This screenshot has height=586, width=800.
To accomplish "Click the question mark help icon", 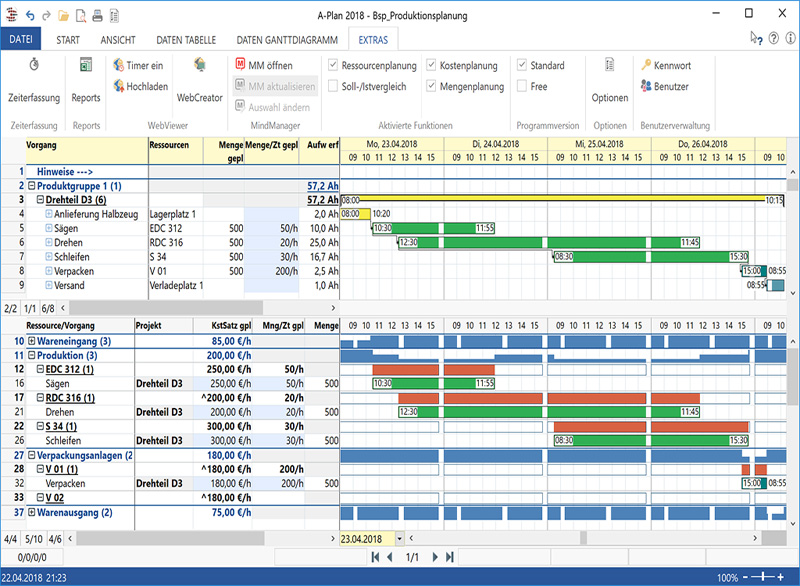I will (774, 38).
